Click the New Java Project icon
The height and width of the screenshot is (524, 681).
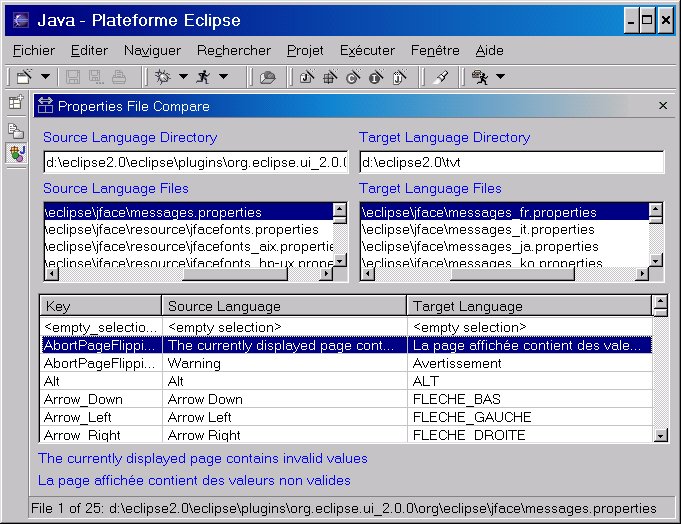[x=307, y=77]
